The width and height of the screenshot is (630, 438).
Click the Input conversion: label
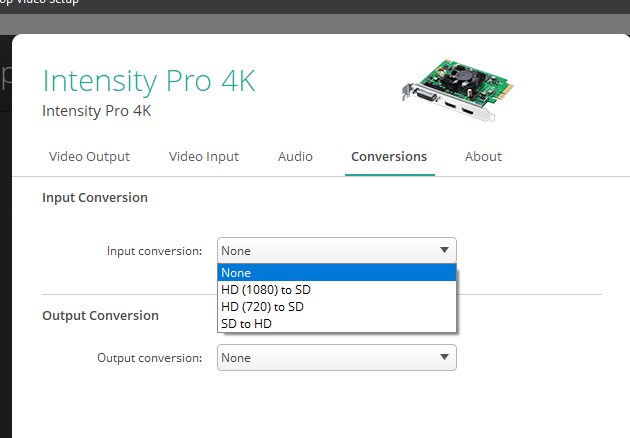(x=154, y=251)
